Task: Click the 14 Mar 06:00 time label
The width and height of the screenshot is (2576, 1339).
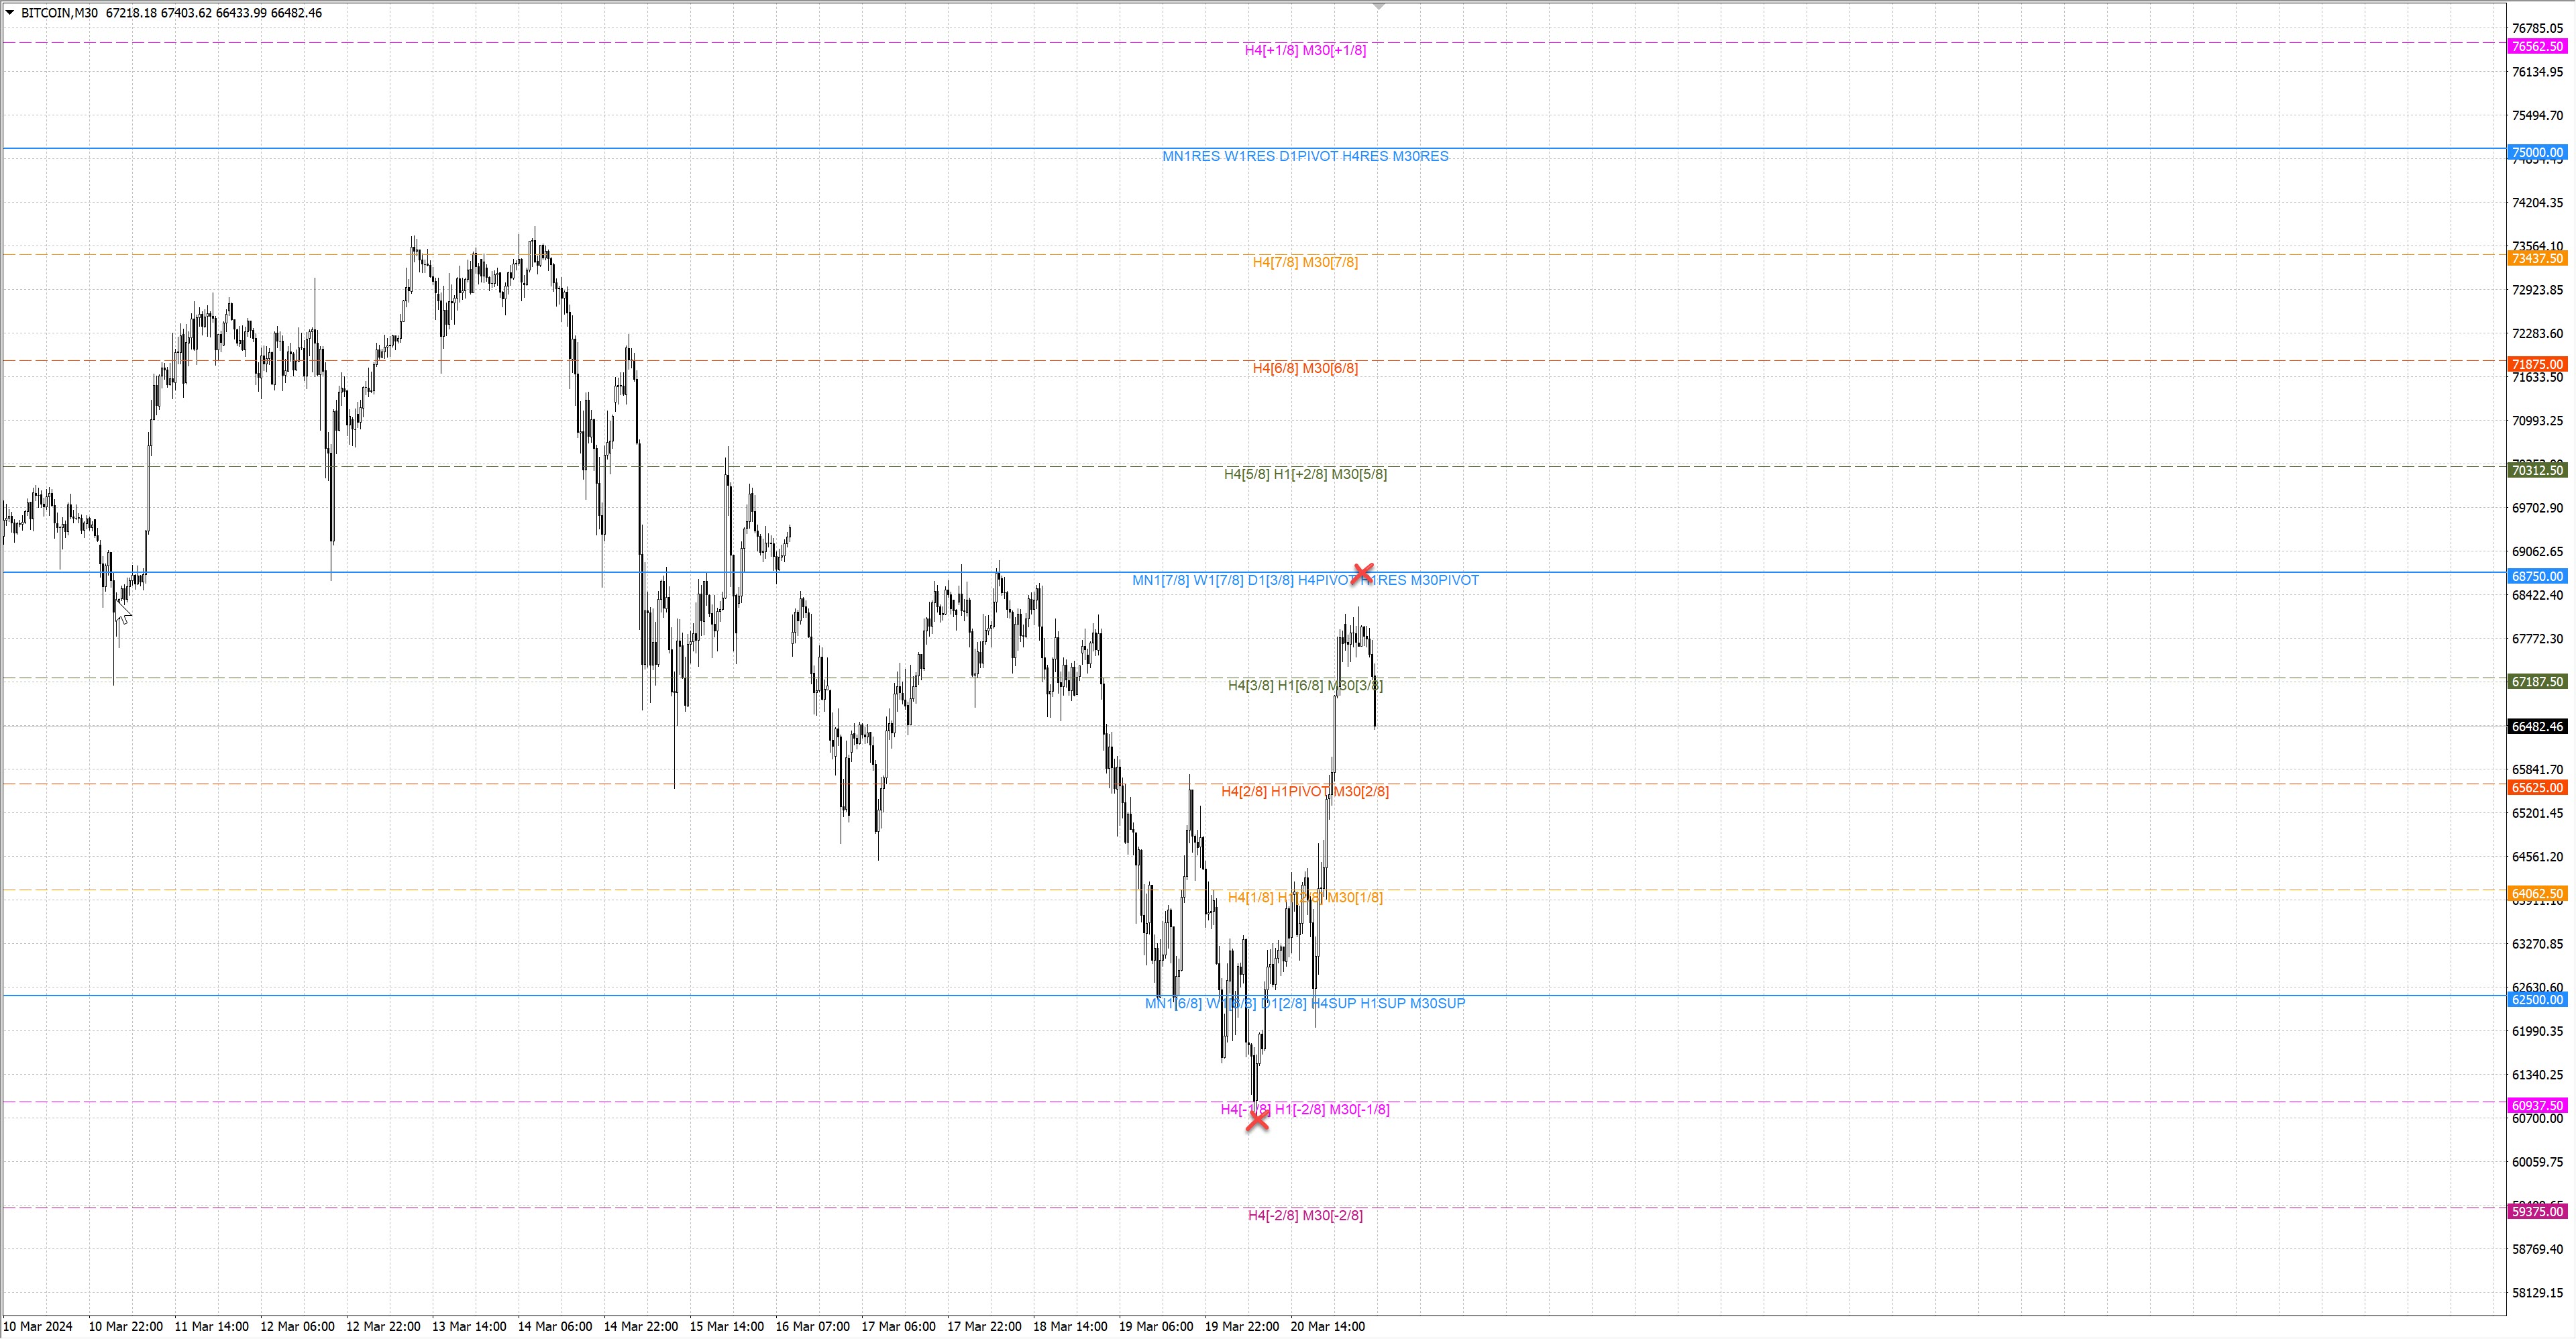Action: pos(554,1327)
